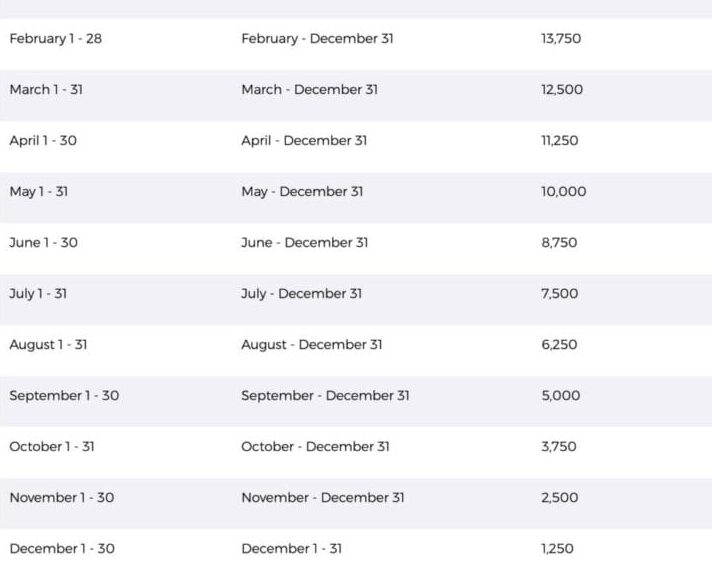Select the April - December 31 cell
This screenshot has height=568, width=712.
click(x=304, y=141)
